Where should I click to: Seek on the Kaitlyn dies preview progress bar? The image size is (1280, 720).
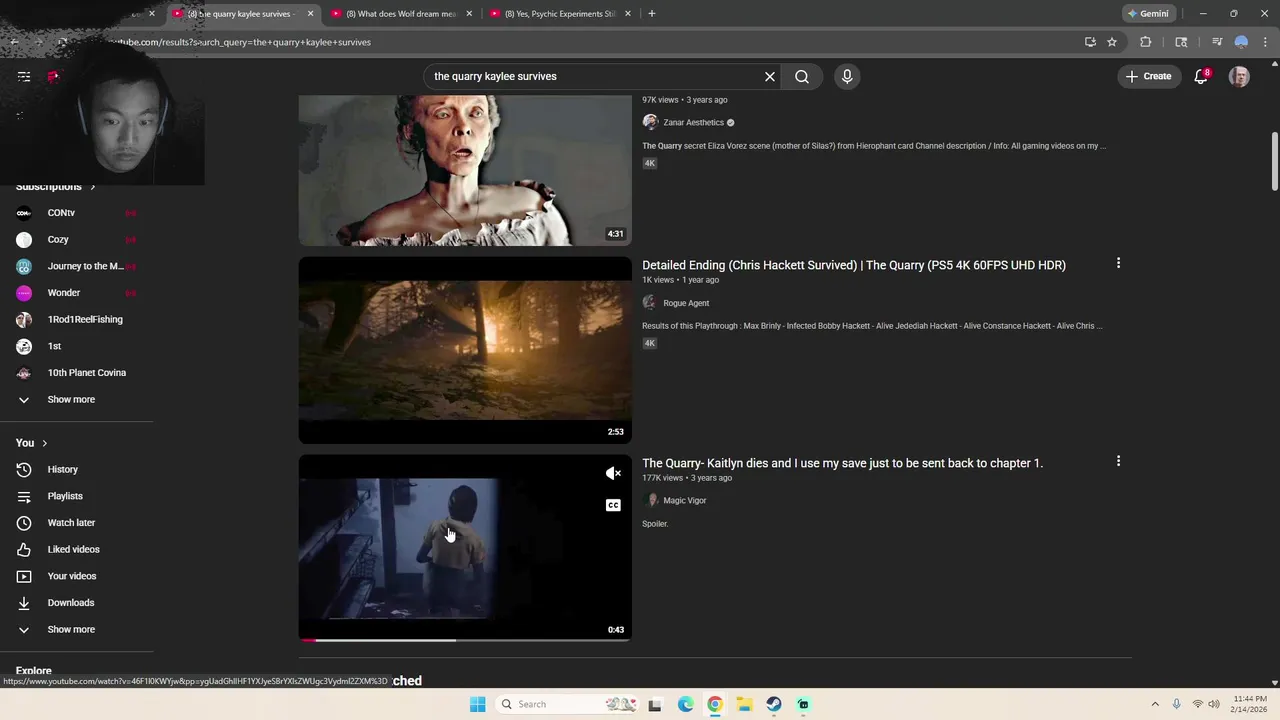tap(465, 640)
